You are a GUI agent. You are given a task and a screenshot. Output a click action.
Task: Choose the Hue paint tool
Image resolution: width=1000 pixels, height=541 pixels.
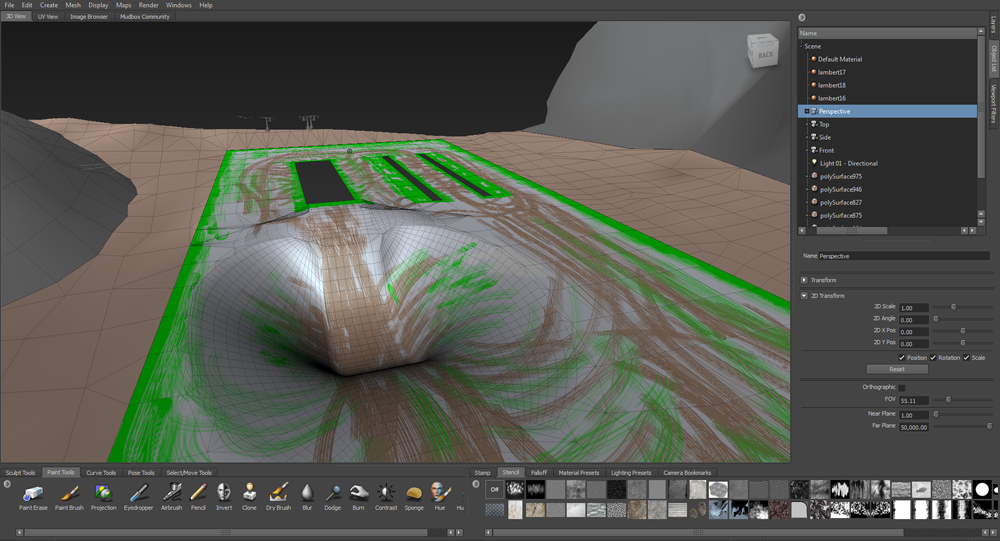click(x=439, y=497)
